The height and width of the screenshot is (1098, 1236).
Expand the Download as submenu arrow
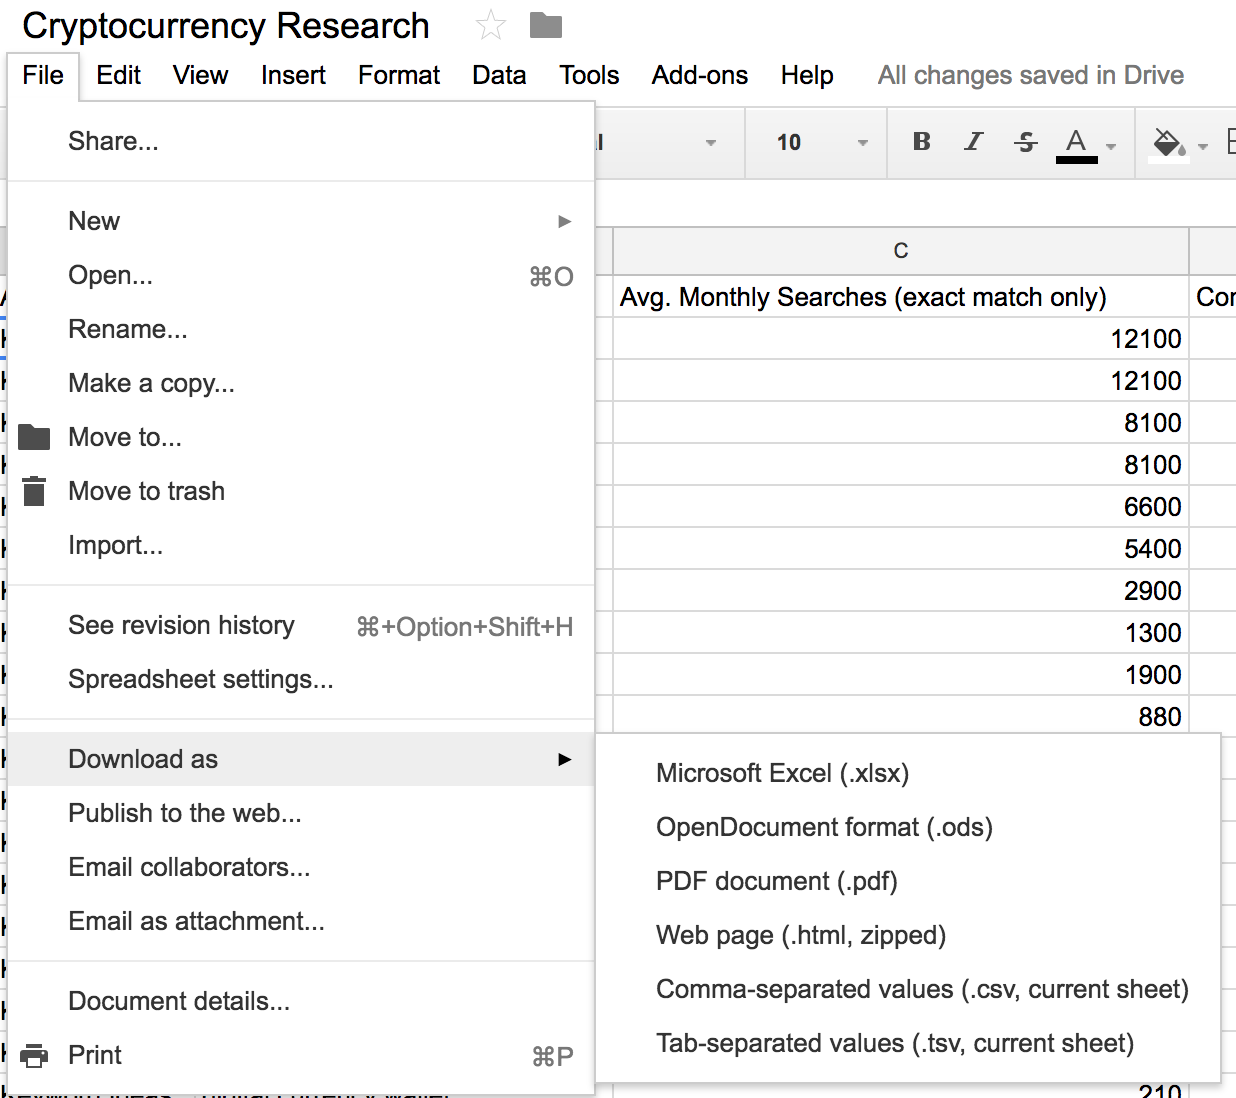[565, 759]
